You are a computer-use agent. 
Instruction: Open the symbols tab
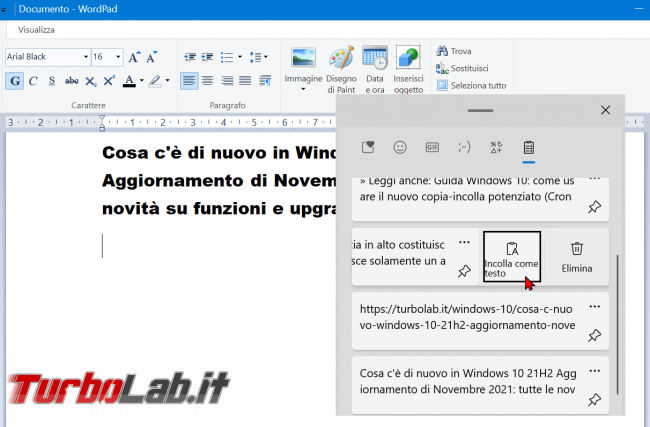point(496,147)
